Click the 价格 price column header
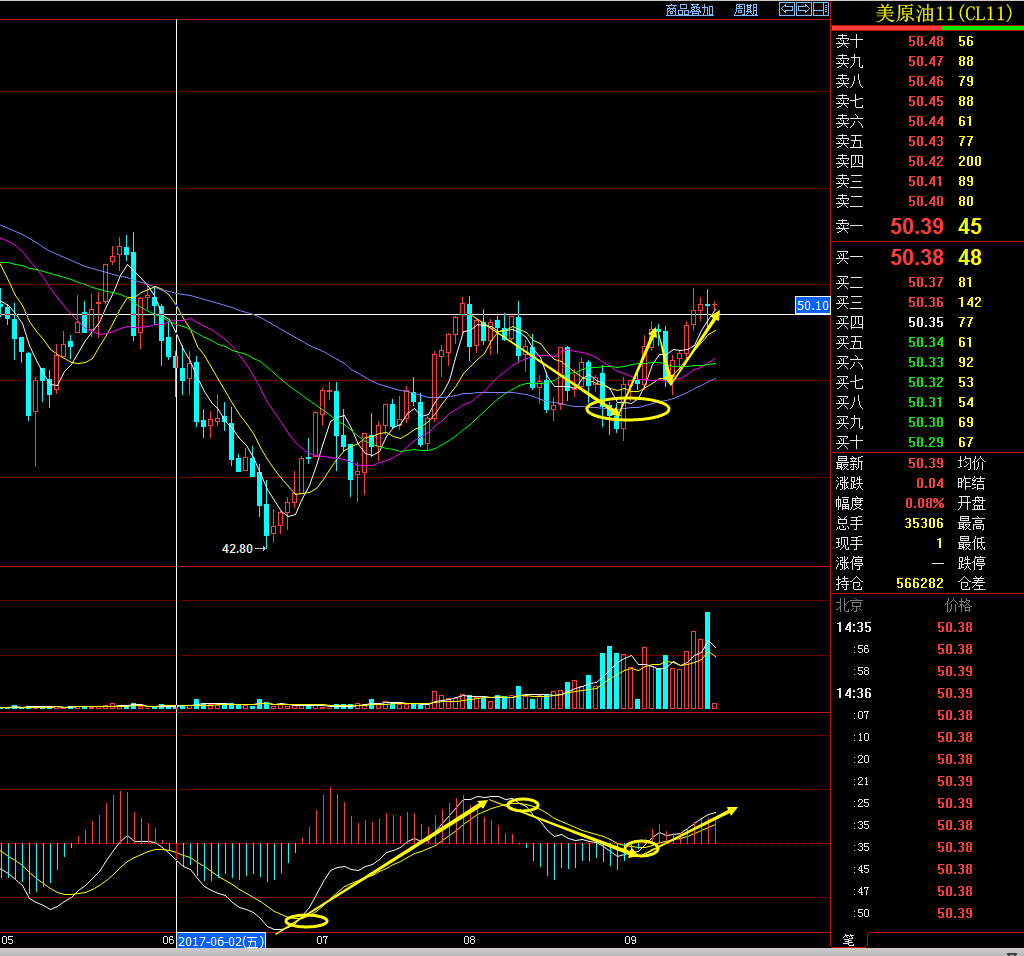 pyautogui.click(x=957, y=605)
